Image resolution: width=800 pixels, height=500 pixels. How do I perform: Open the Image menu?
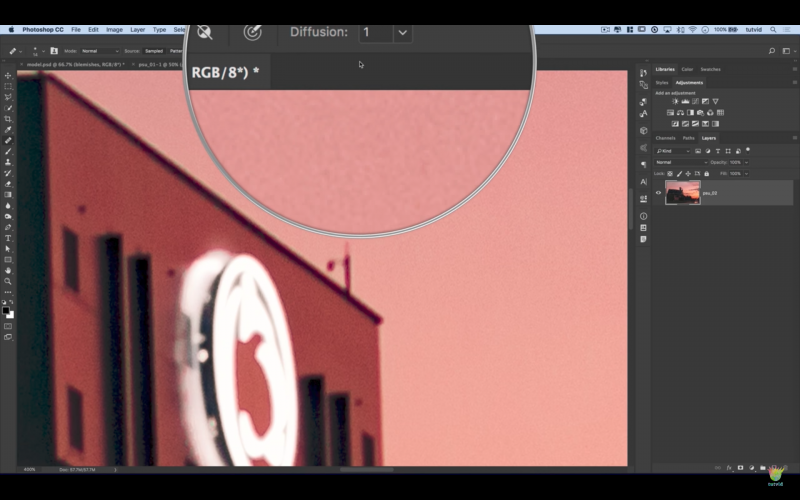tap(114, 30)
